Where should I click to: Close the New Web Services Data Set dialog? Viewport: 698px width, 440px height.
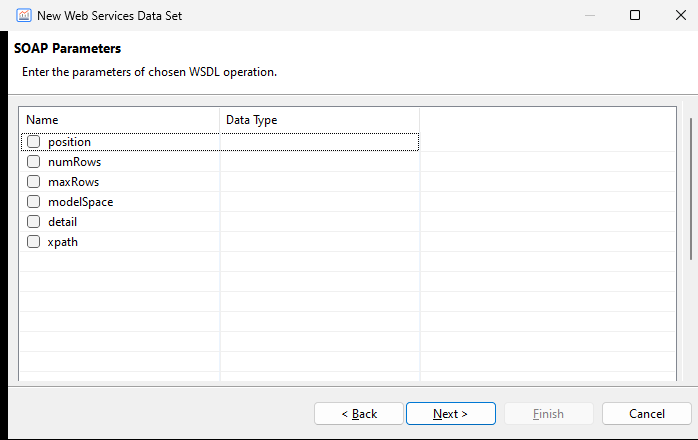(681, 15)
